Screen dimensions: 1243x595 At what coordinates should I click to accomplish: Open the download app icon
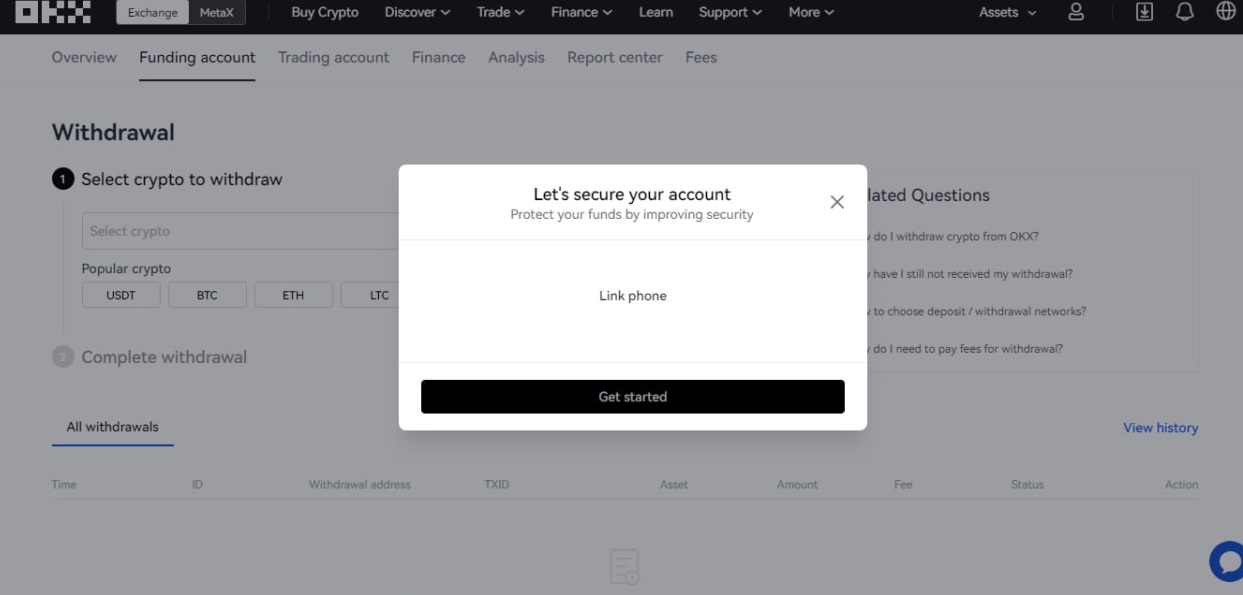coord(1142,12)
